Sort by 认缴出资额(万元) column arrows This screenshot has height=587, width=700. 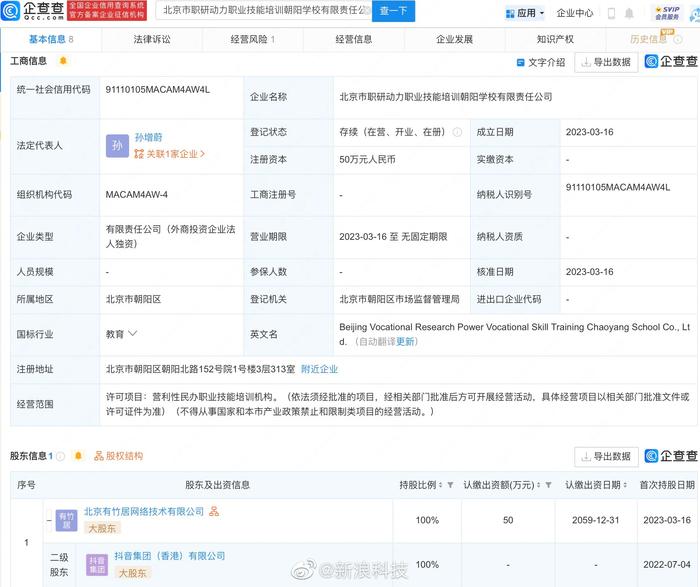coord(539,485)
